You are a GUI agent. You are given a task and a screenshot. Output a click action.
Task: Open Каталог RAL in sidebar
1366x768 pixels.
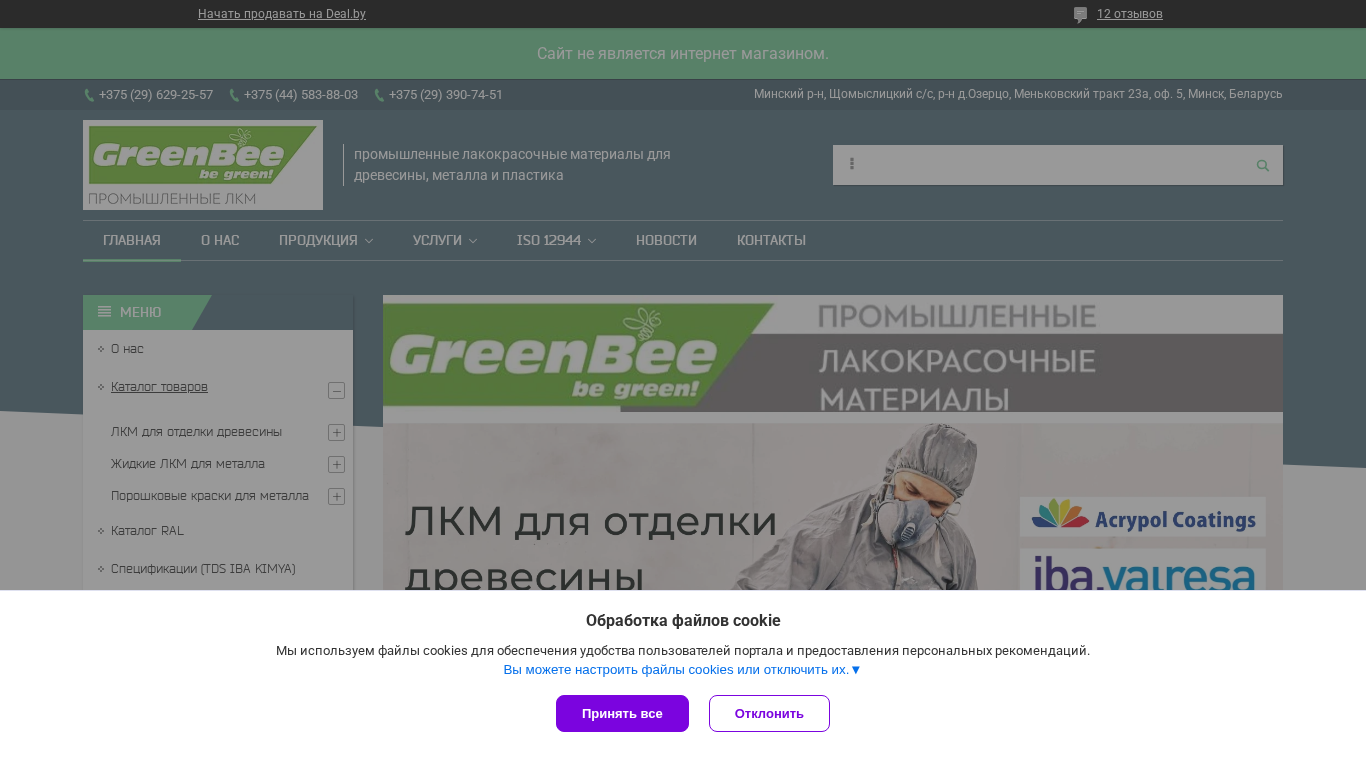[147, 531]
